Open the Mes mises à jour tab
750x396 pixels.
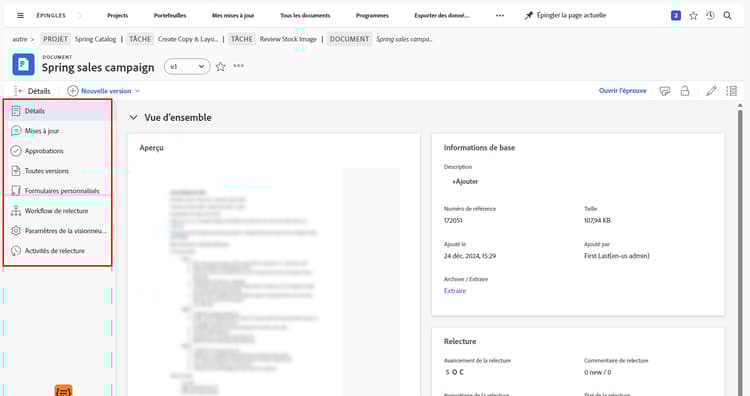coord(233,15)
